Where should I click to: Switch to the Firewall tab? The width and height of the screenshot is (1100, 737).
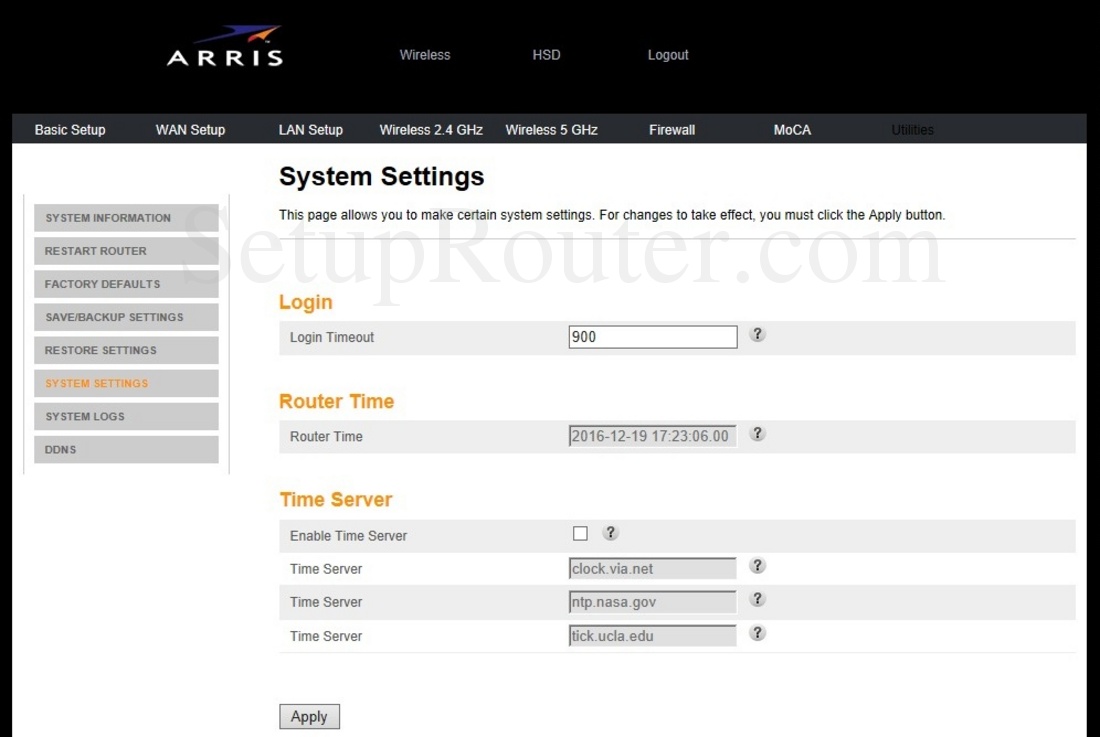pyautogui.click(x=671, y=129)
